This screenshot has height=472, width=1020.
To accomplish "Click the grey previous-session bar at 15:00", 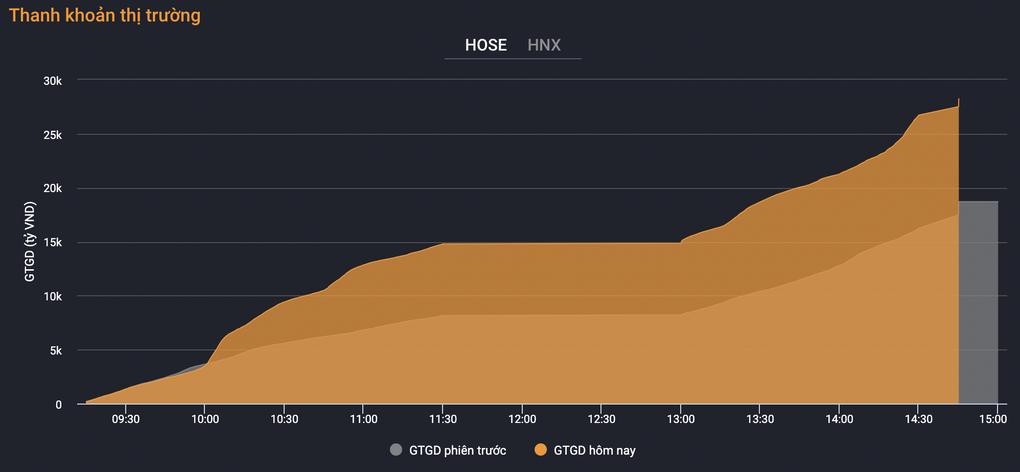I will pos(978,302).
